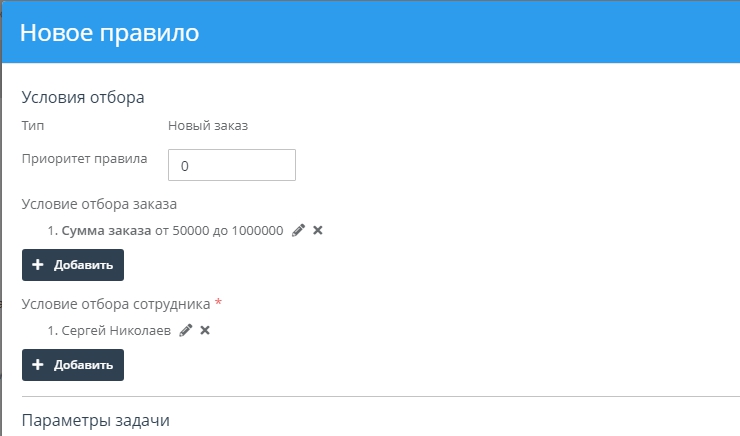Edit the Сумма заказа condition with pencil
Image resolution: width=740 pixels, height=436 pixels.
point(298,230)
